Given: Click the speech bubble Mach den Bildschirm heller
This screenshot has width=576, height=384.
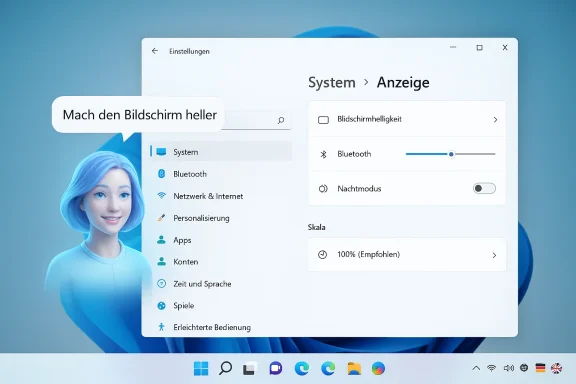Looking at the screenshot, I should point(138,115).
